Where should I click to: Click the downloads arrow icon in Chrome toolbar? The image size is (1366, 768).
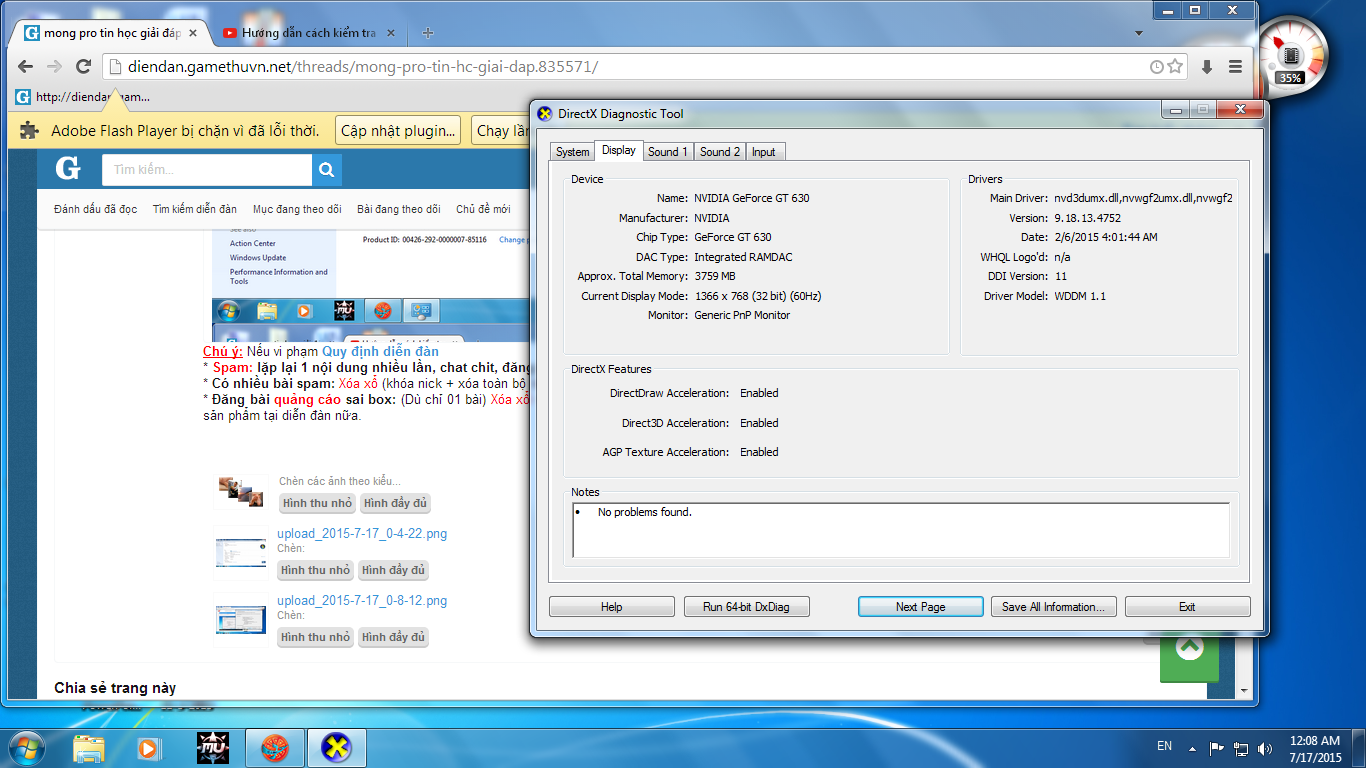[x=1207, y=67]
